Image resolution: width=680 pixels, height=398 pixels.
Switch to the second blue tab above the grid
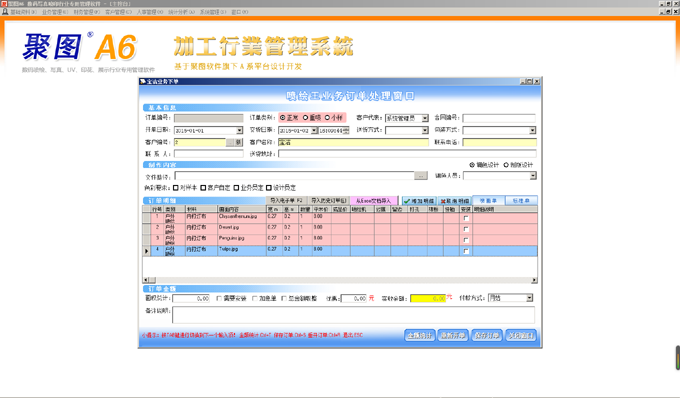[x=521, y=200]
